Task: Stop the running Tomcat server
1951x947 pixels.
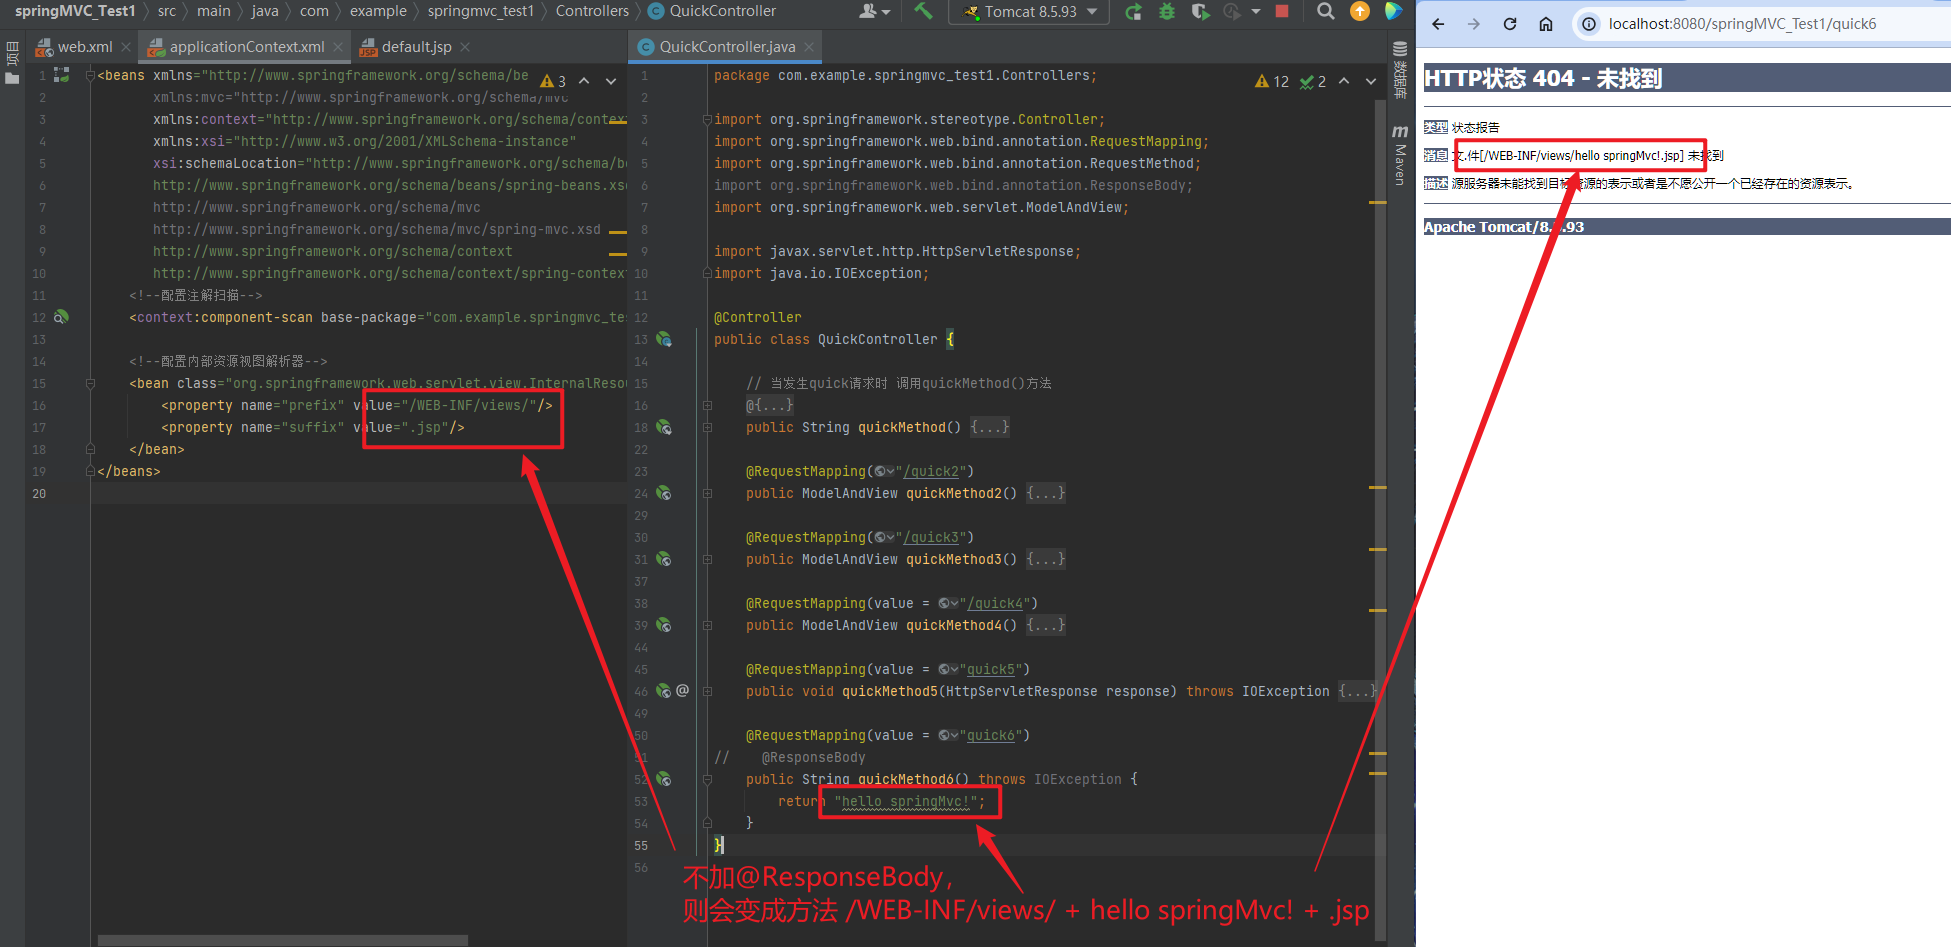Action: pos(1282,12)
